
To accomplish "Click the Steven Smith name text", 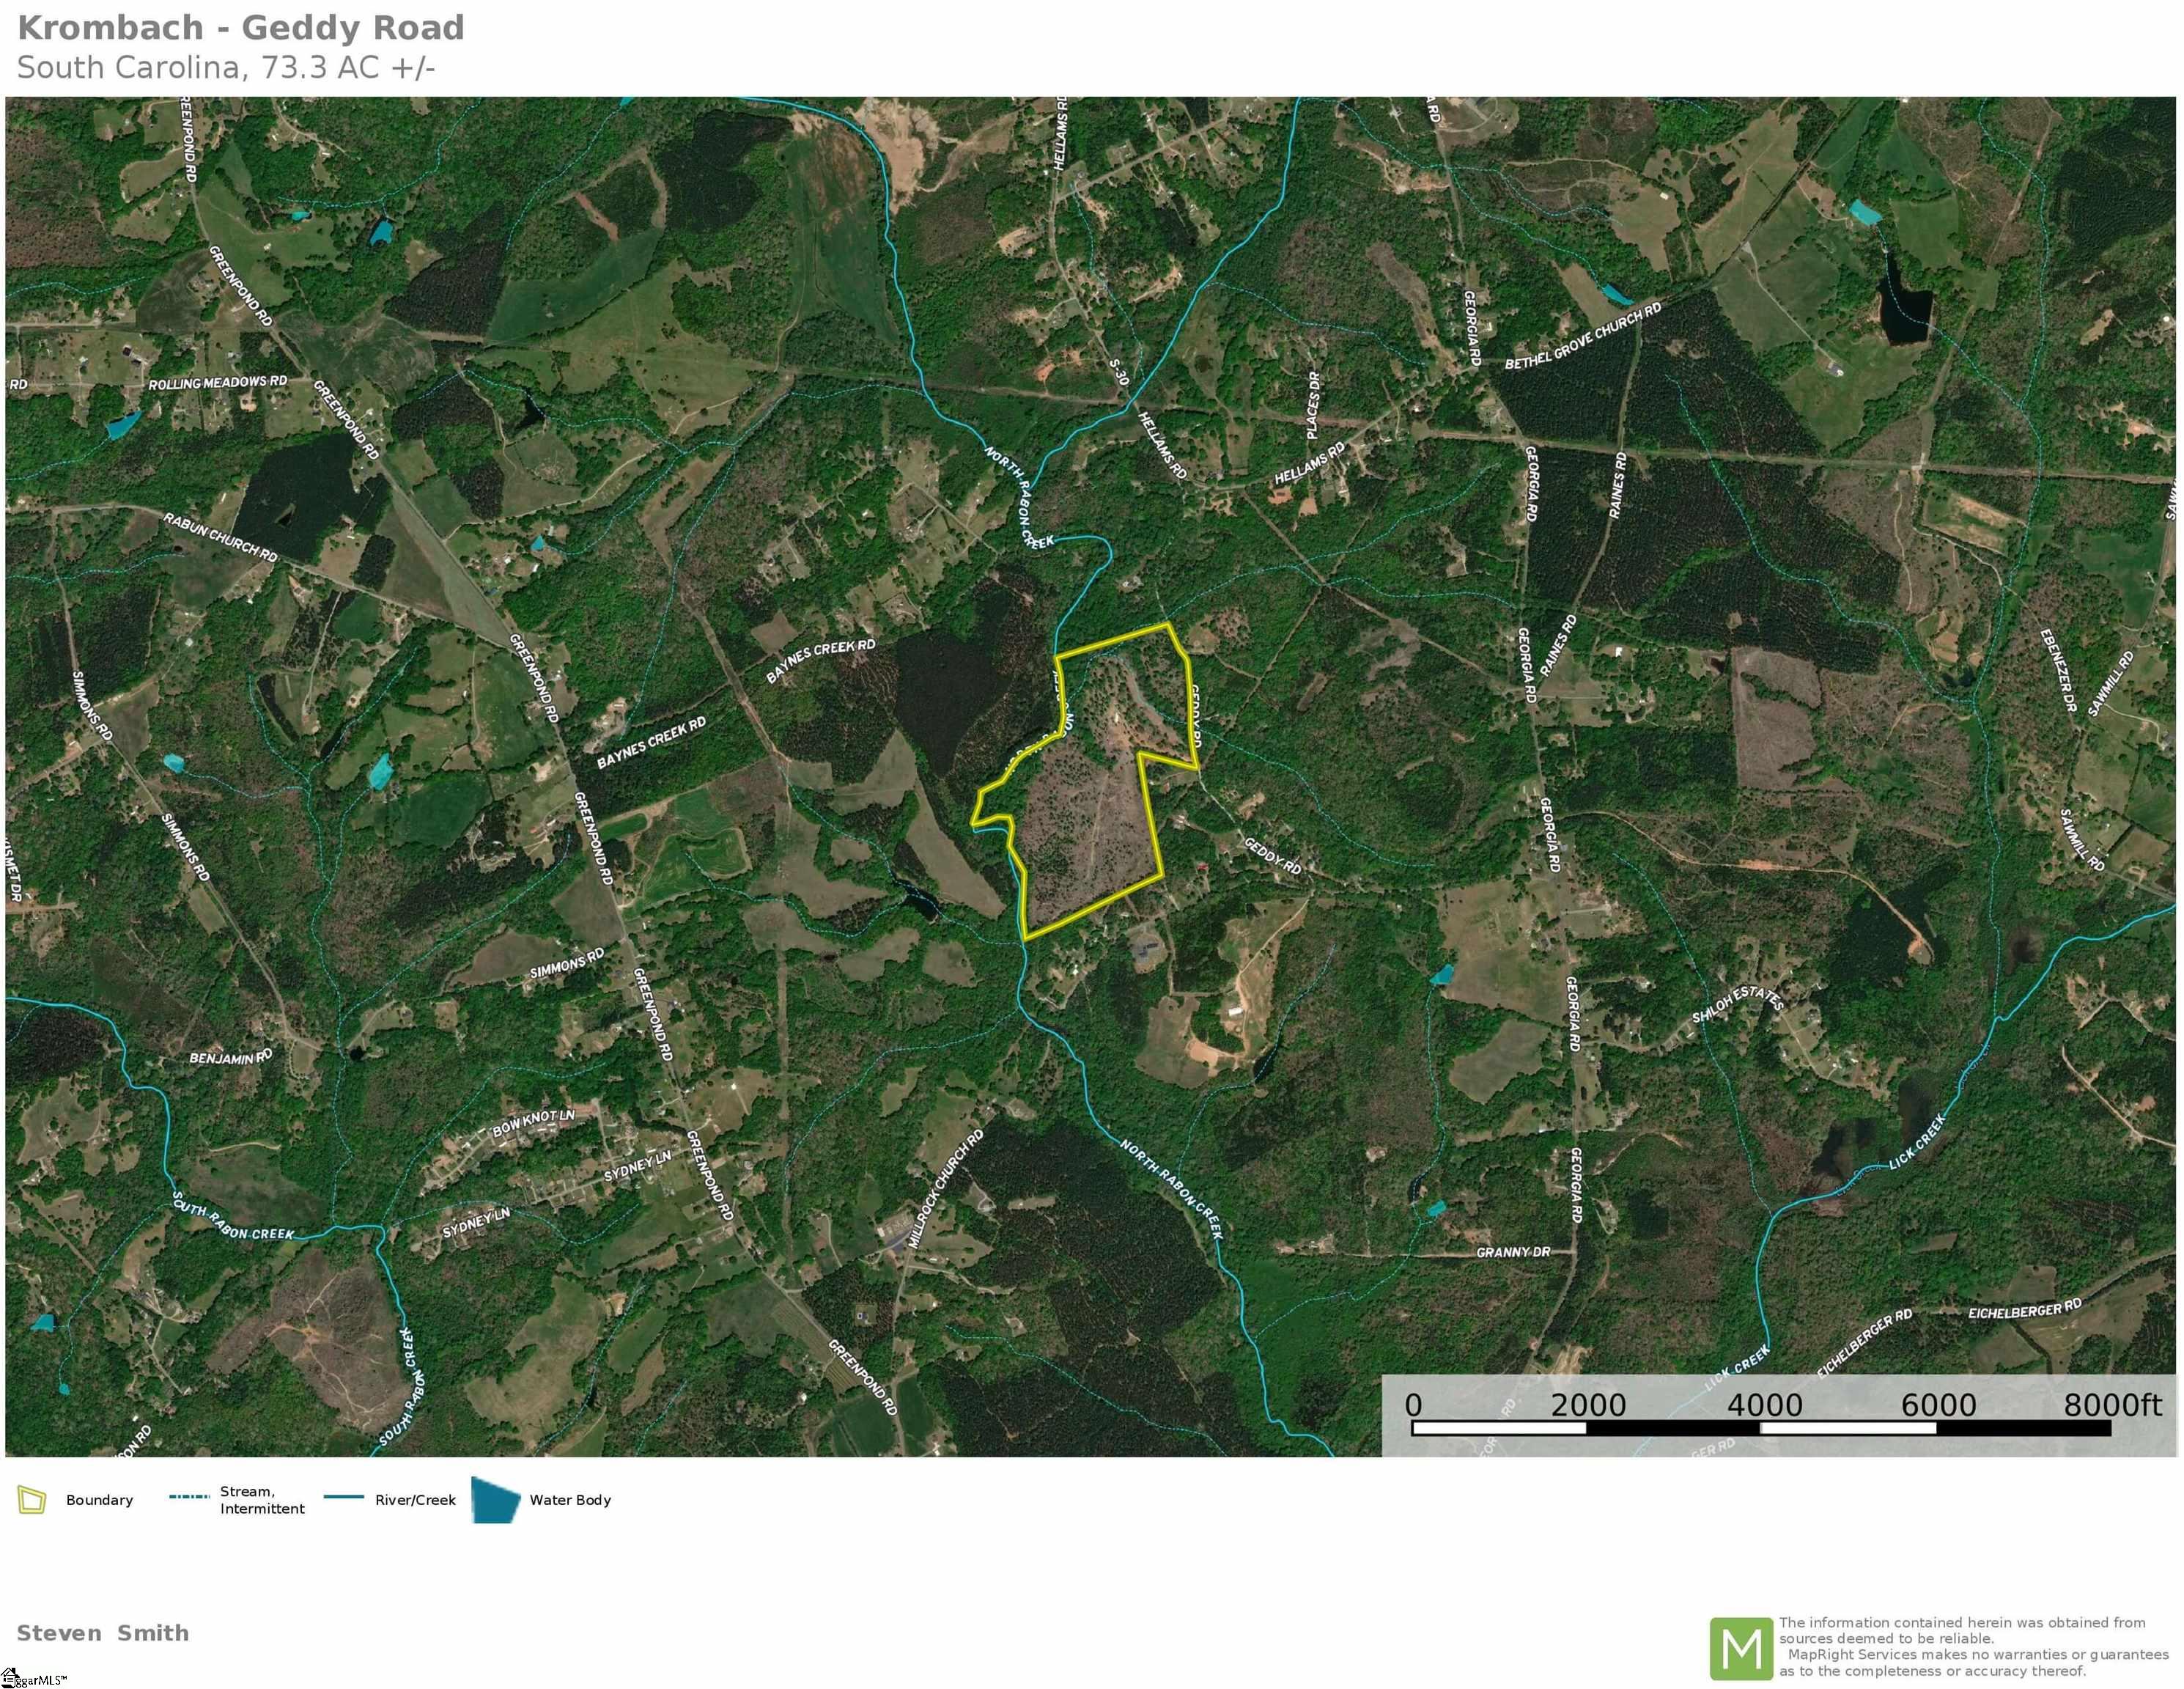I will (103, 1633).
